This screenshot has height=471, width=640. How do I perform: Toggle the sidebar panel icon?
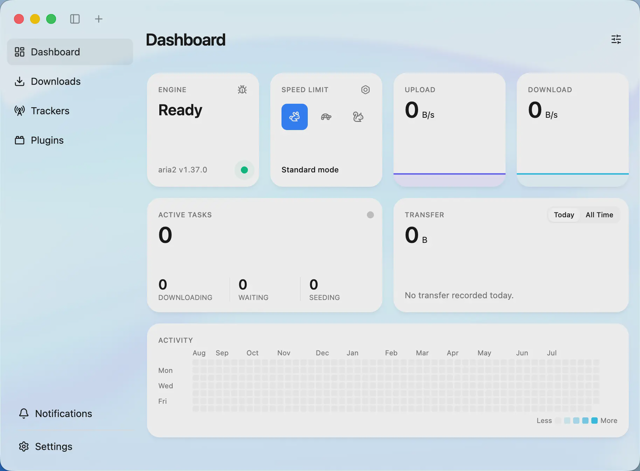(x=75, y=19)
